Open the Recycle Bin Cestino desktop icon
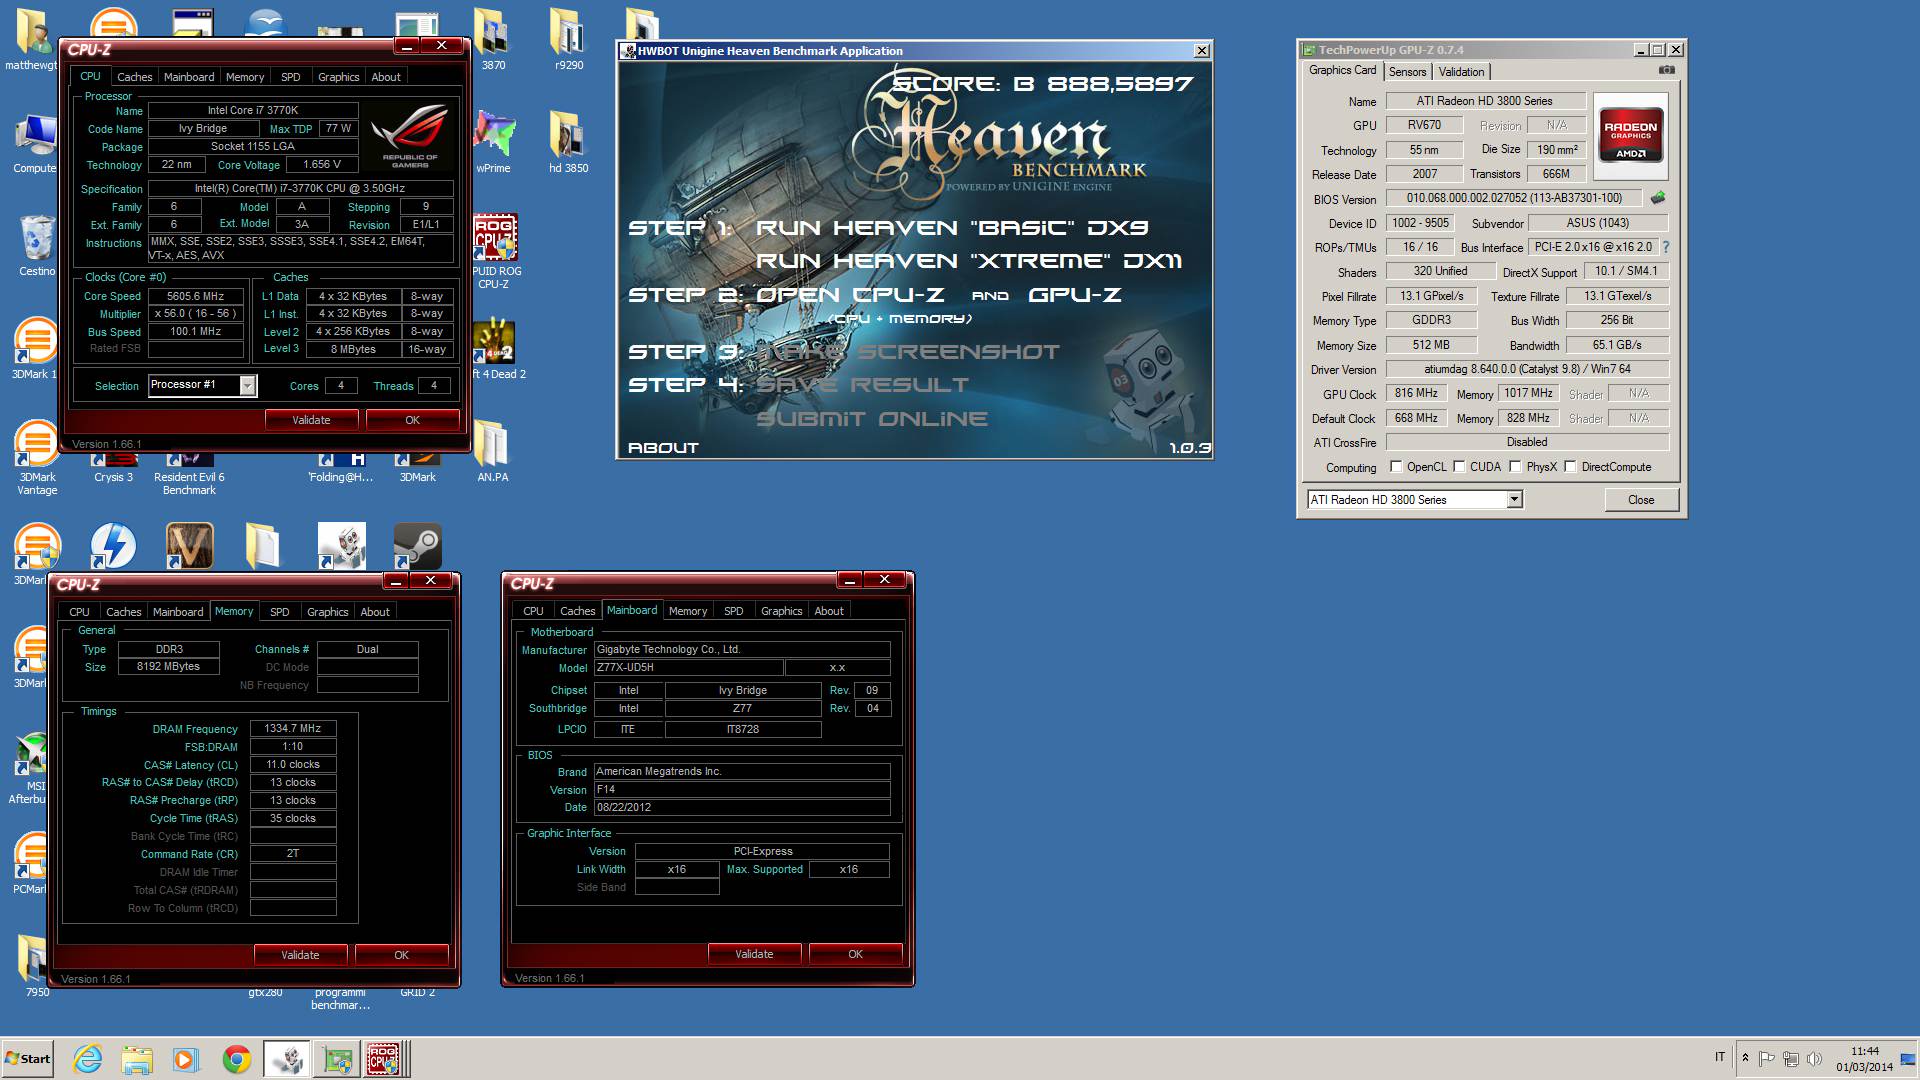This screenshot has height=1080, width=1920. pos(37,245)
